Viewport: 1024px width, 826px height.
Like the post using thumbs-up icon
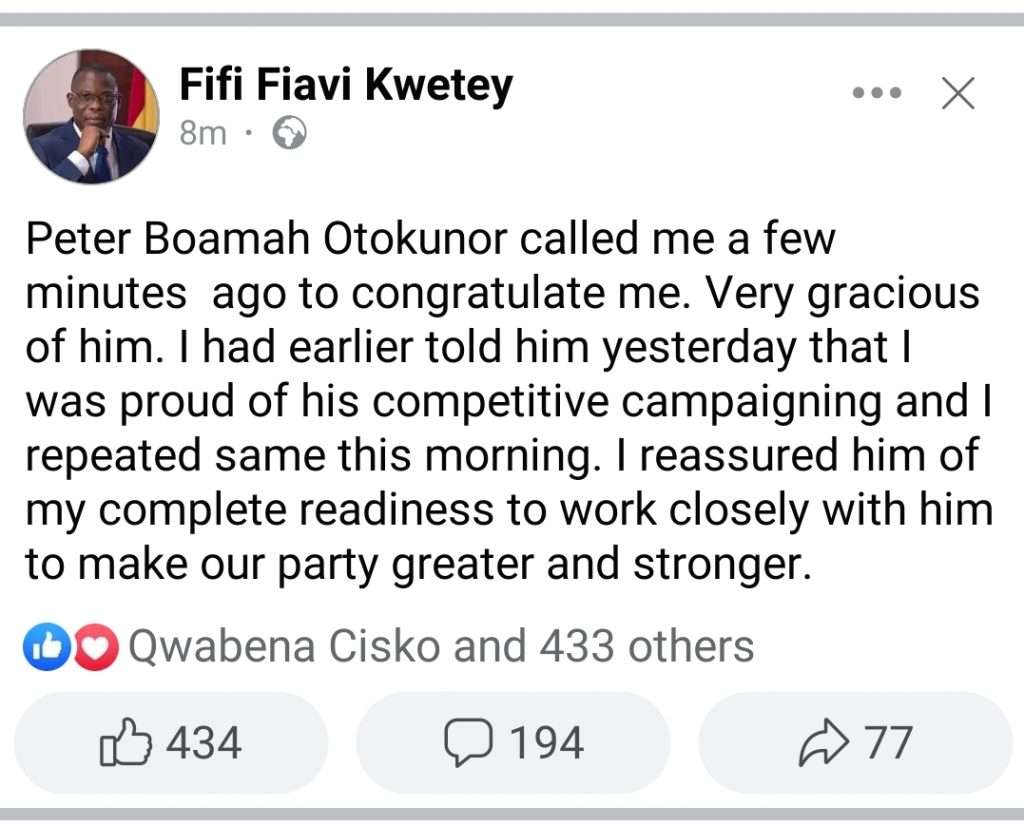coord(127,744)
